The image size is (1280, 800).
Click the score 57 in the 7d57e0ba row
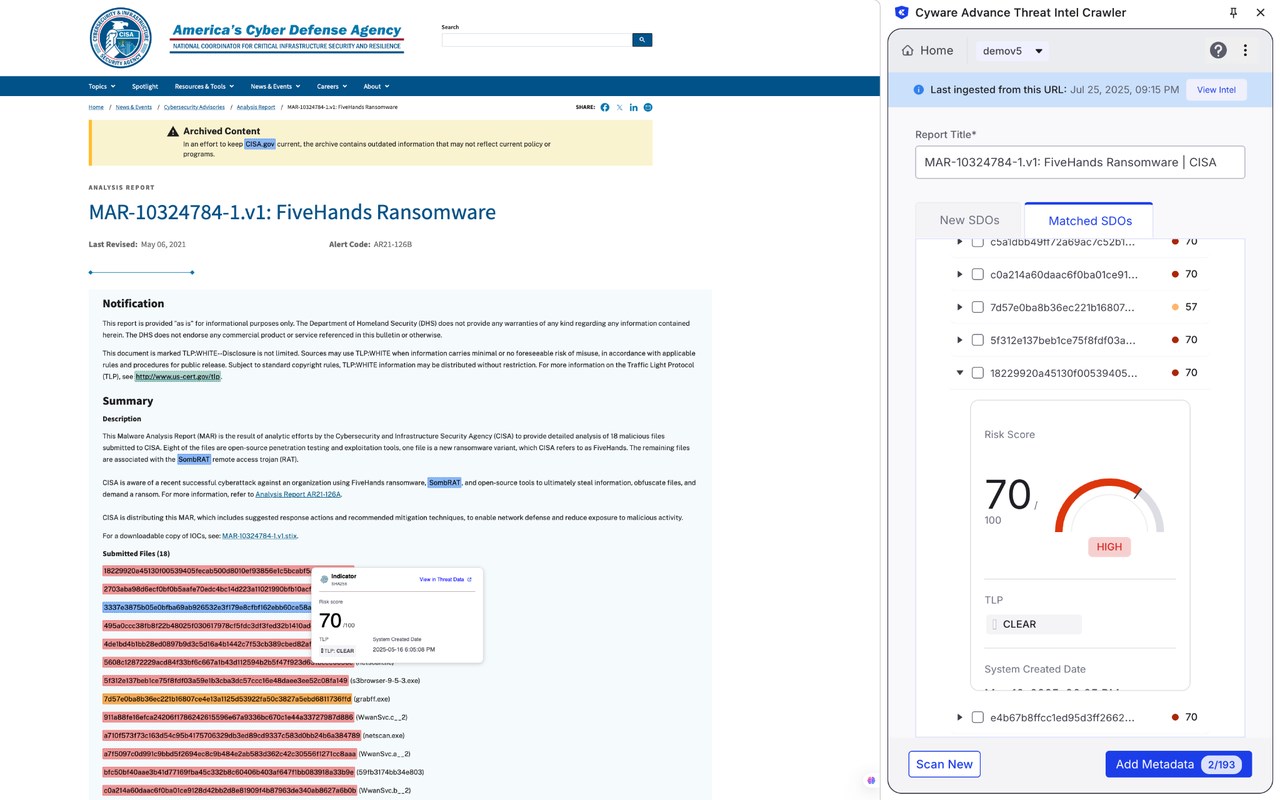tap(1191, 307)
